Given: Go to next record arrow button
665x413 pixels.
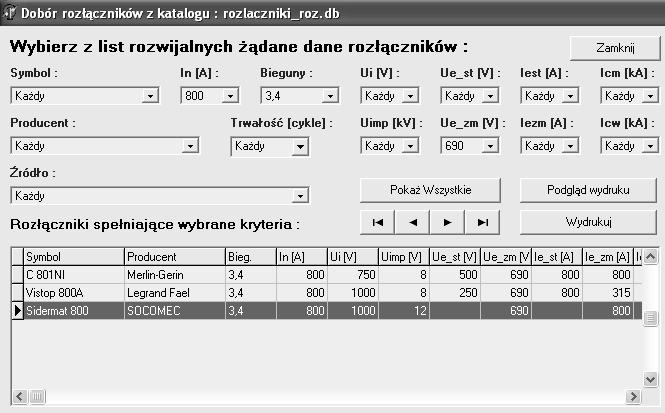Looking at the screenshot, I should click(x=447, y=222).
